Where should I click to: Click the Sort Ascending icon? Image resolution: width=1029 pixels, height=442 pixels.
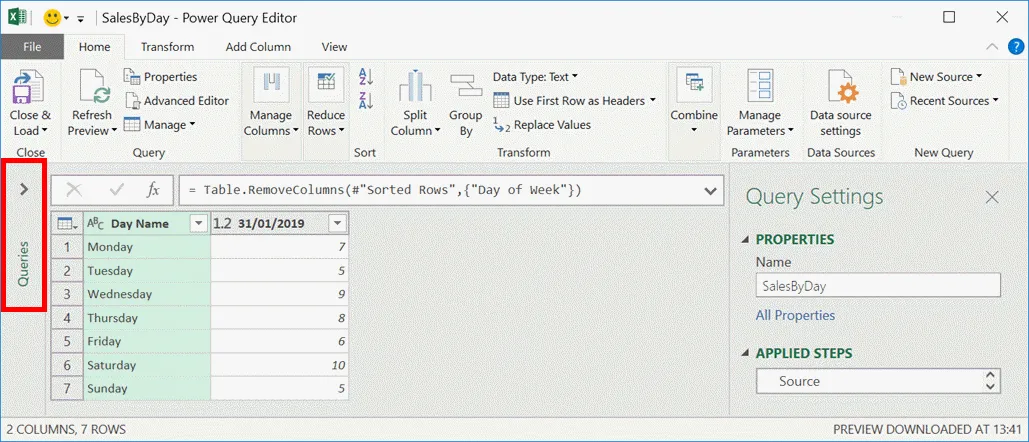tap(365, 78)
